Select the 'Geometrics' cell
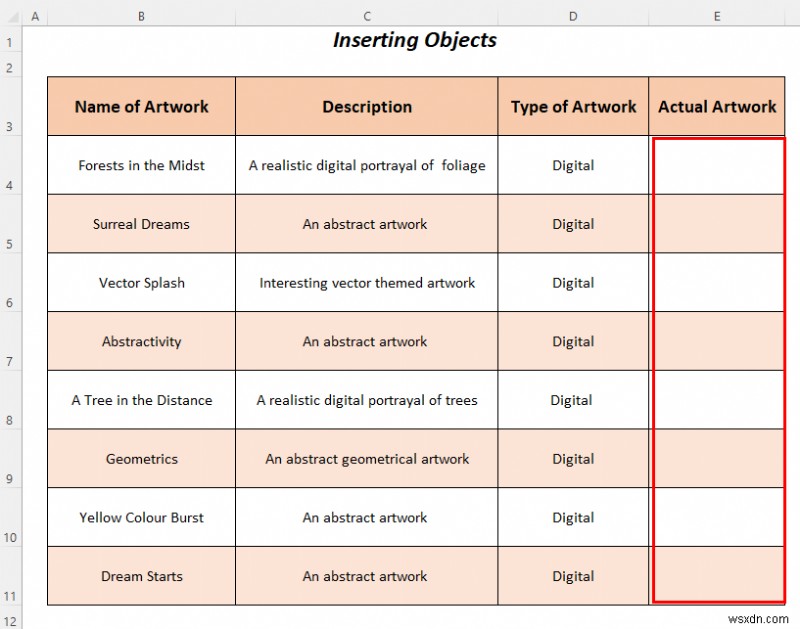Viewport: 800px width, 629px height. (x=141, y=458)
